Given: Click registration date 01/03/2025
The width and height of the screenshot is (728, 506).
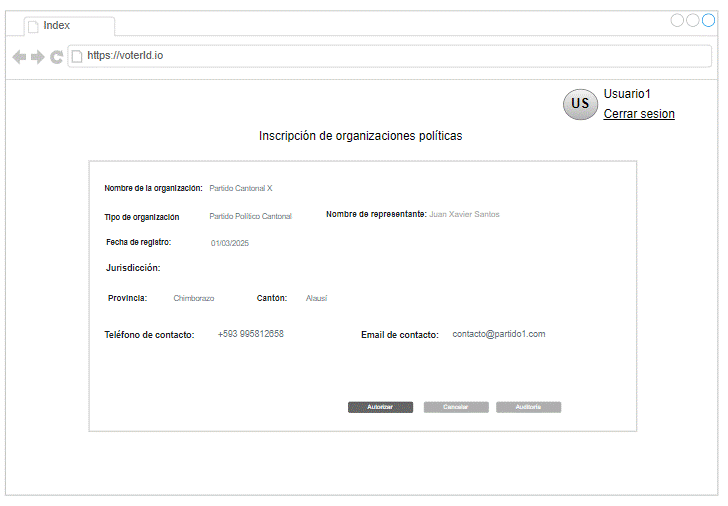Looking at the screenshot, I should pyautogui.click(x=230, y=243).
